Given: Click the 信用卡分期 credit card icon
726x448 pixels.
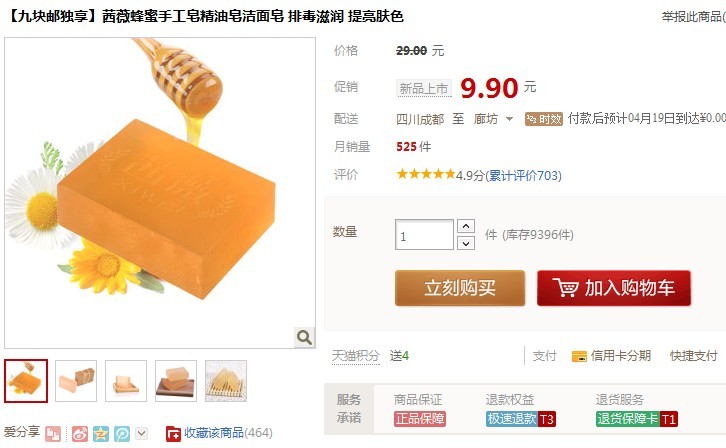Looking at the screenshot, I should tap(579, 356).
